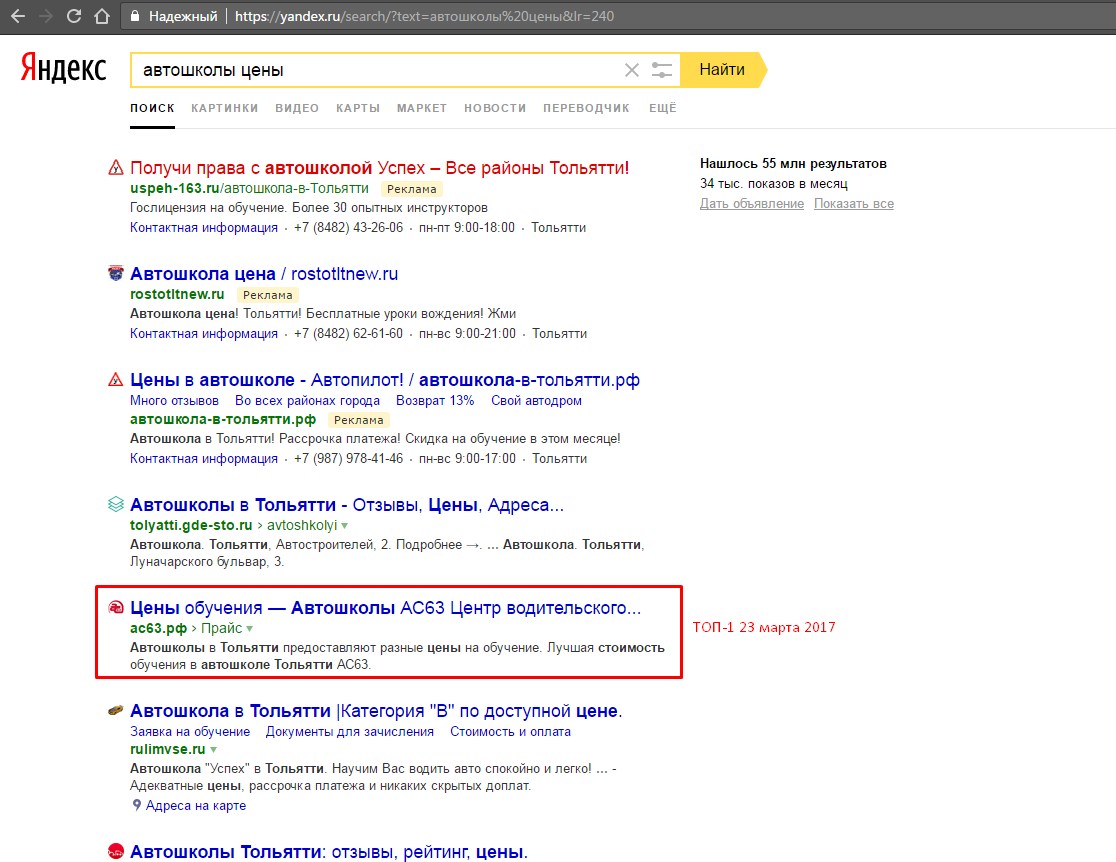Click the secure padlock icon
The width and height of the screenshot is (1116, 862).
(x=135, y=16)
